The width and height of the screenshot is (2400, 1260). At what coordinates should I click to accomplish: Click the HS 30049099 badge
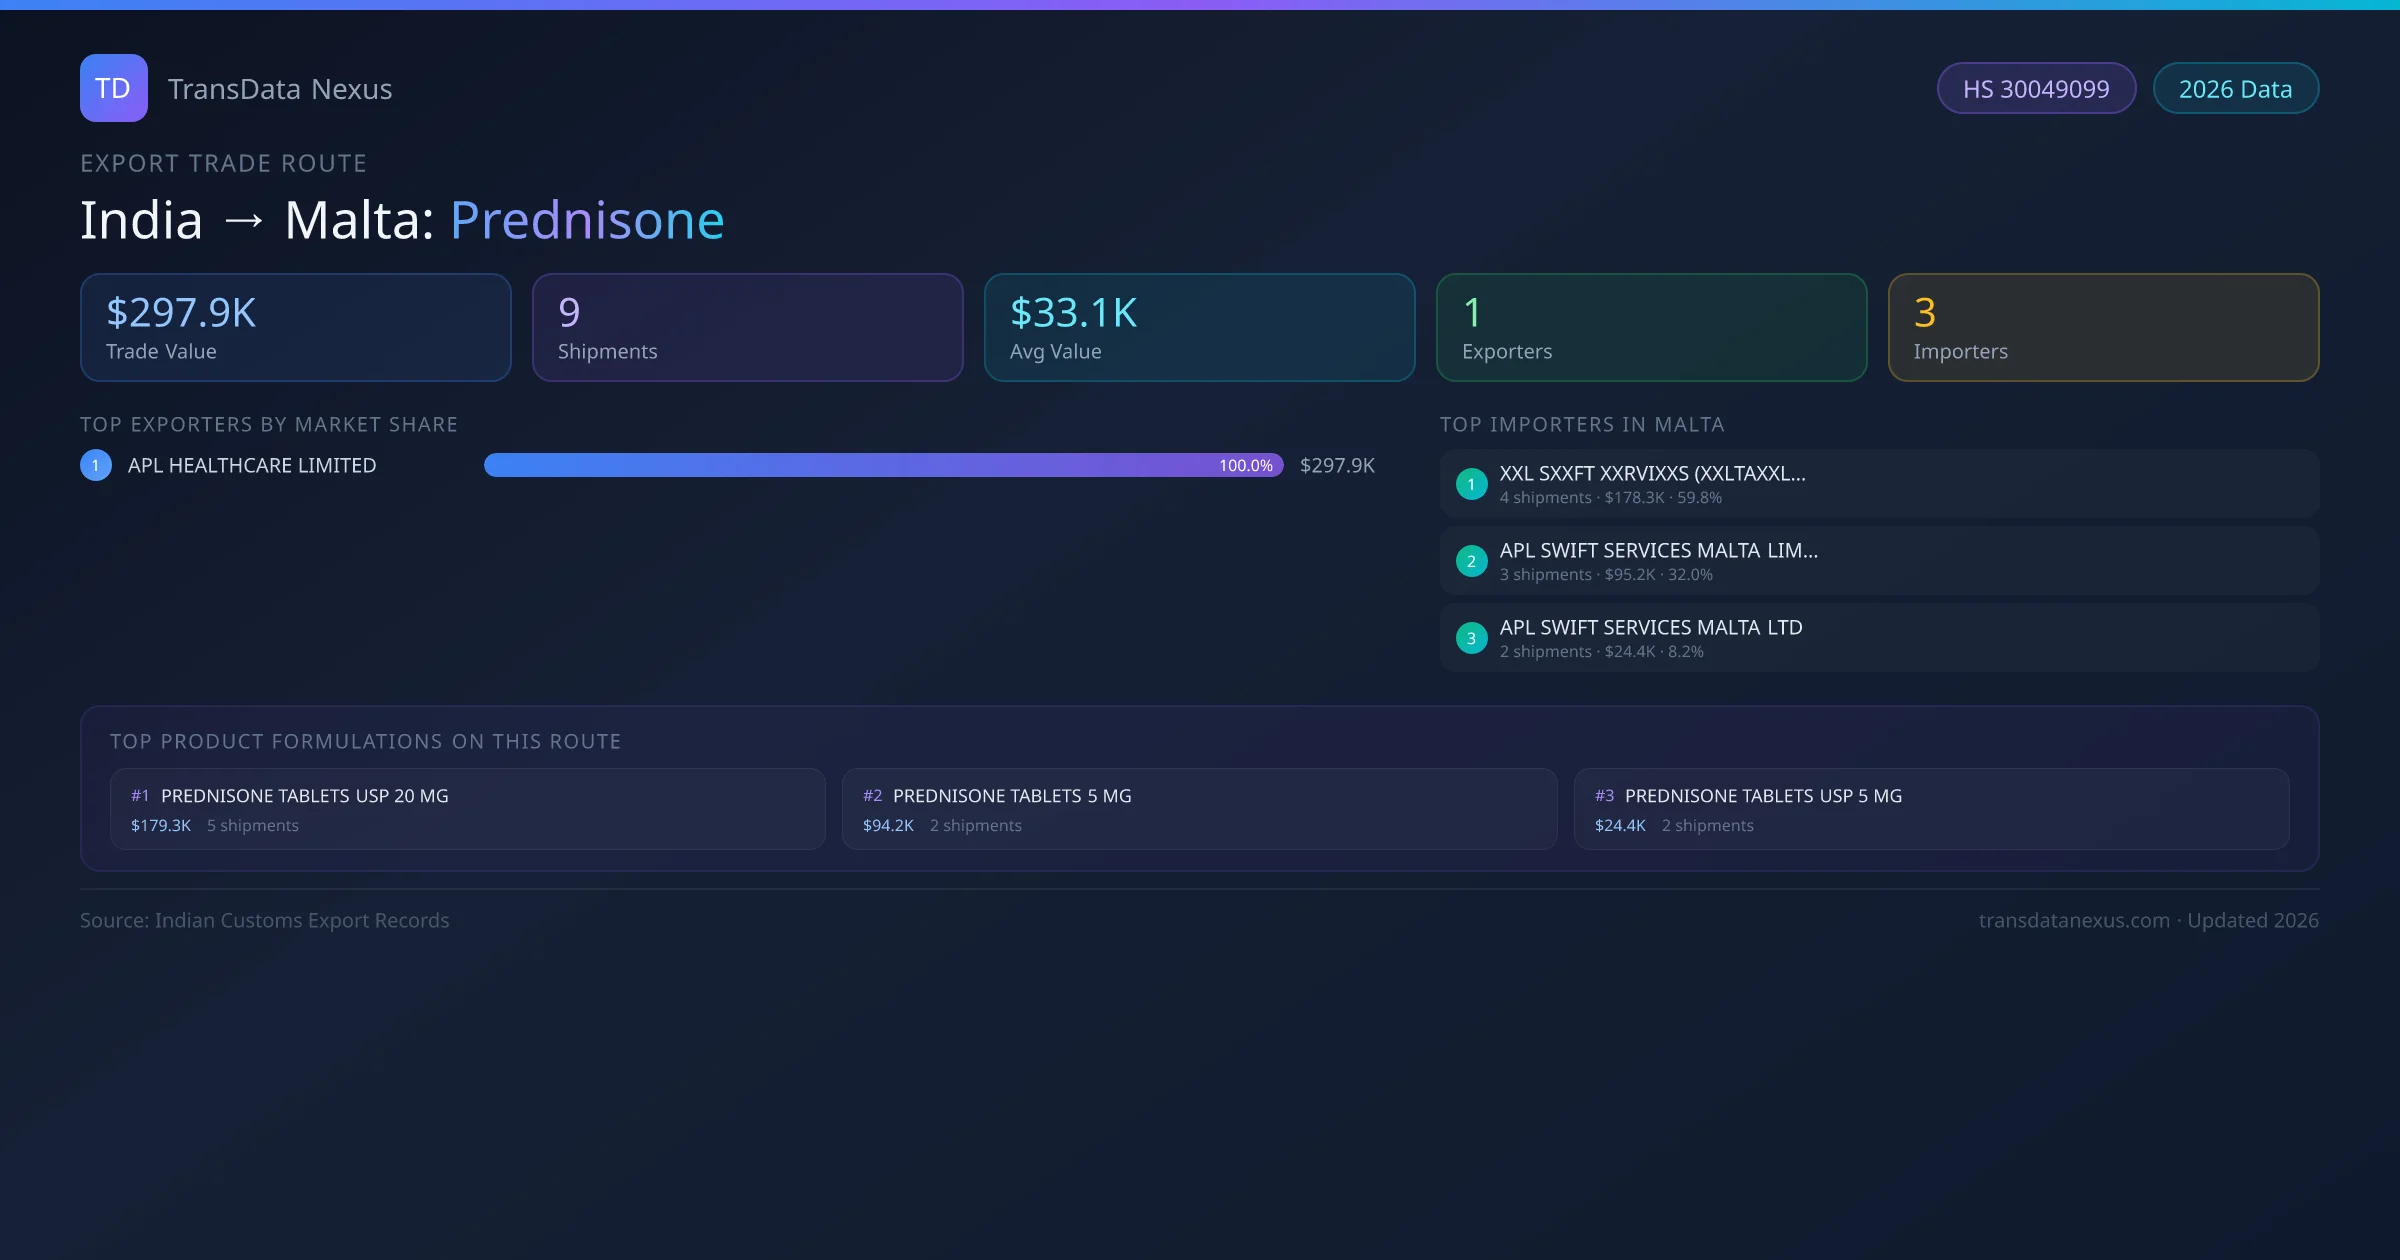[2035, 89]
